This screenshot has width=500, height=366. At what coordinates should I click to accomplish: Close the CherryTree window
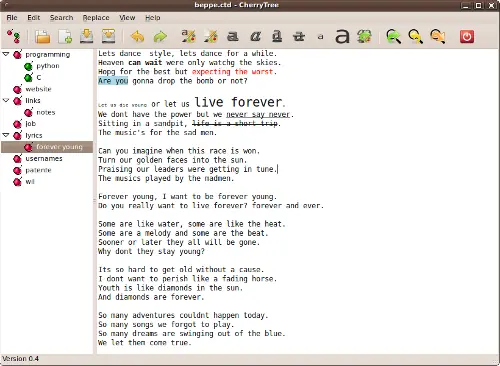pyautogui.click(x=492, y=5)
